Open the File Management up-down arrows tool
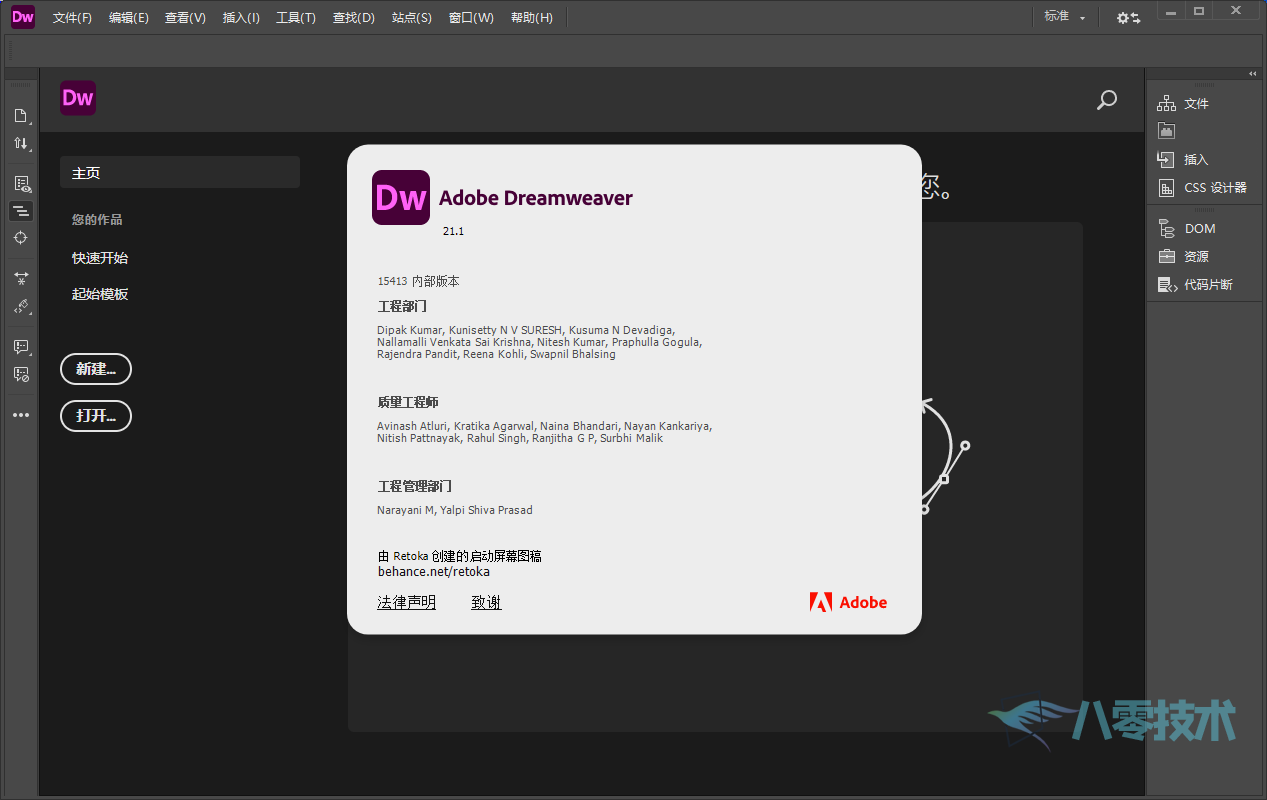Image resolution: width=1267 pixels, height=800 pixels. pyautogui.click(x=21, y=144)
